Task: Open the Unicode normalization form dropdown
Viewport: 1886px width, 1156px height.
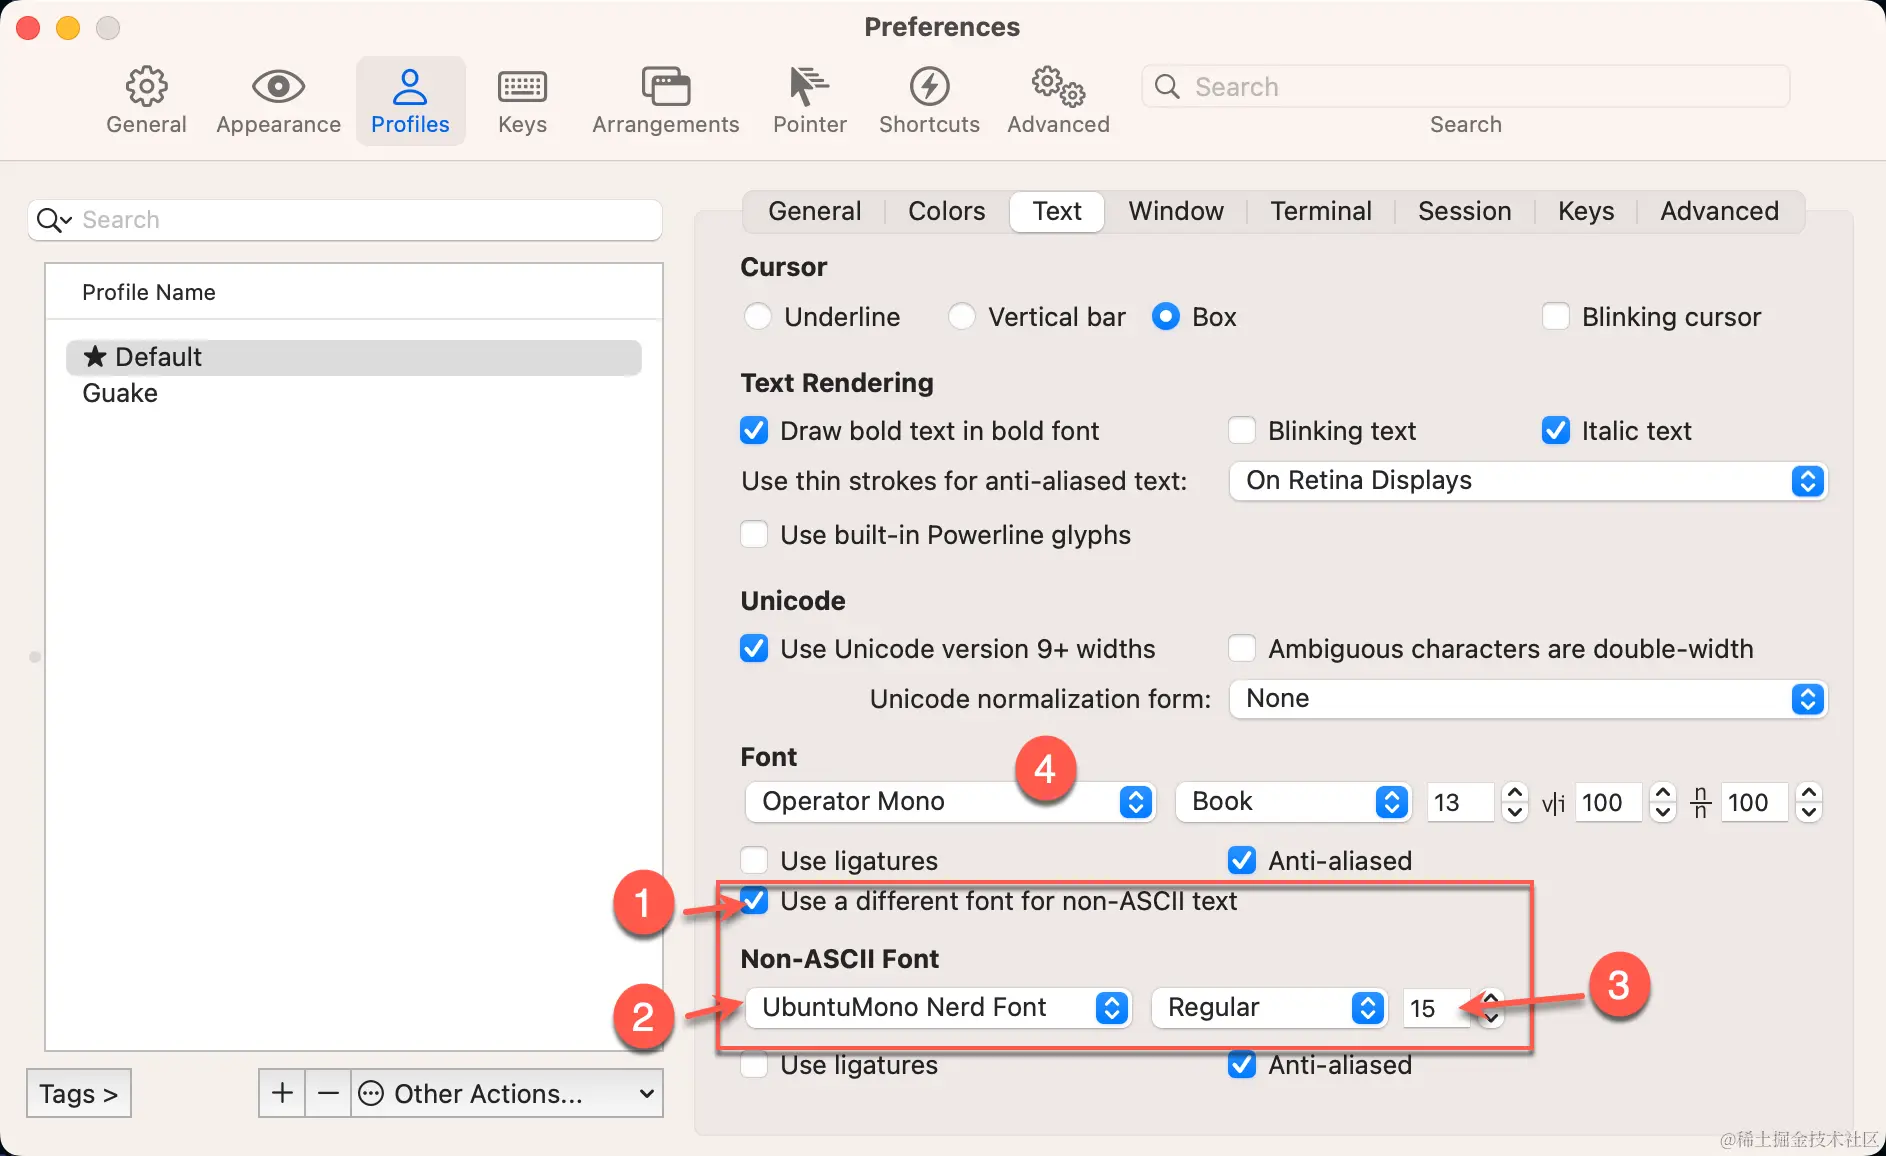Action: pyautogui.click(x=1528, y=699)
